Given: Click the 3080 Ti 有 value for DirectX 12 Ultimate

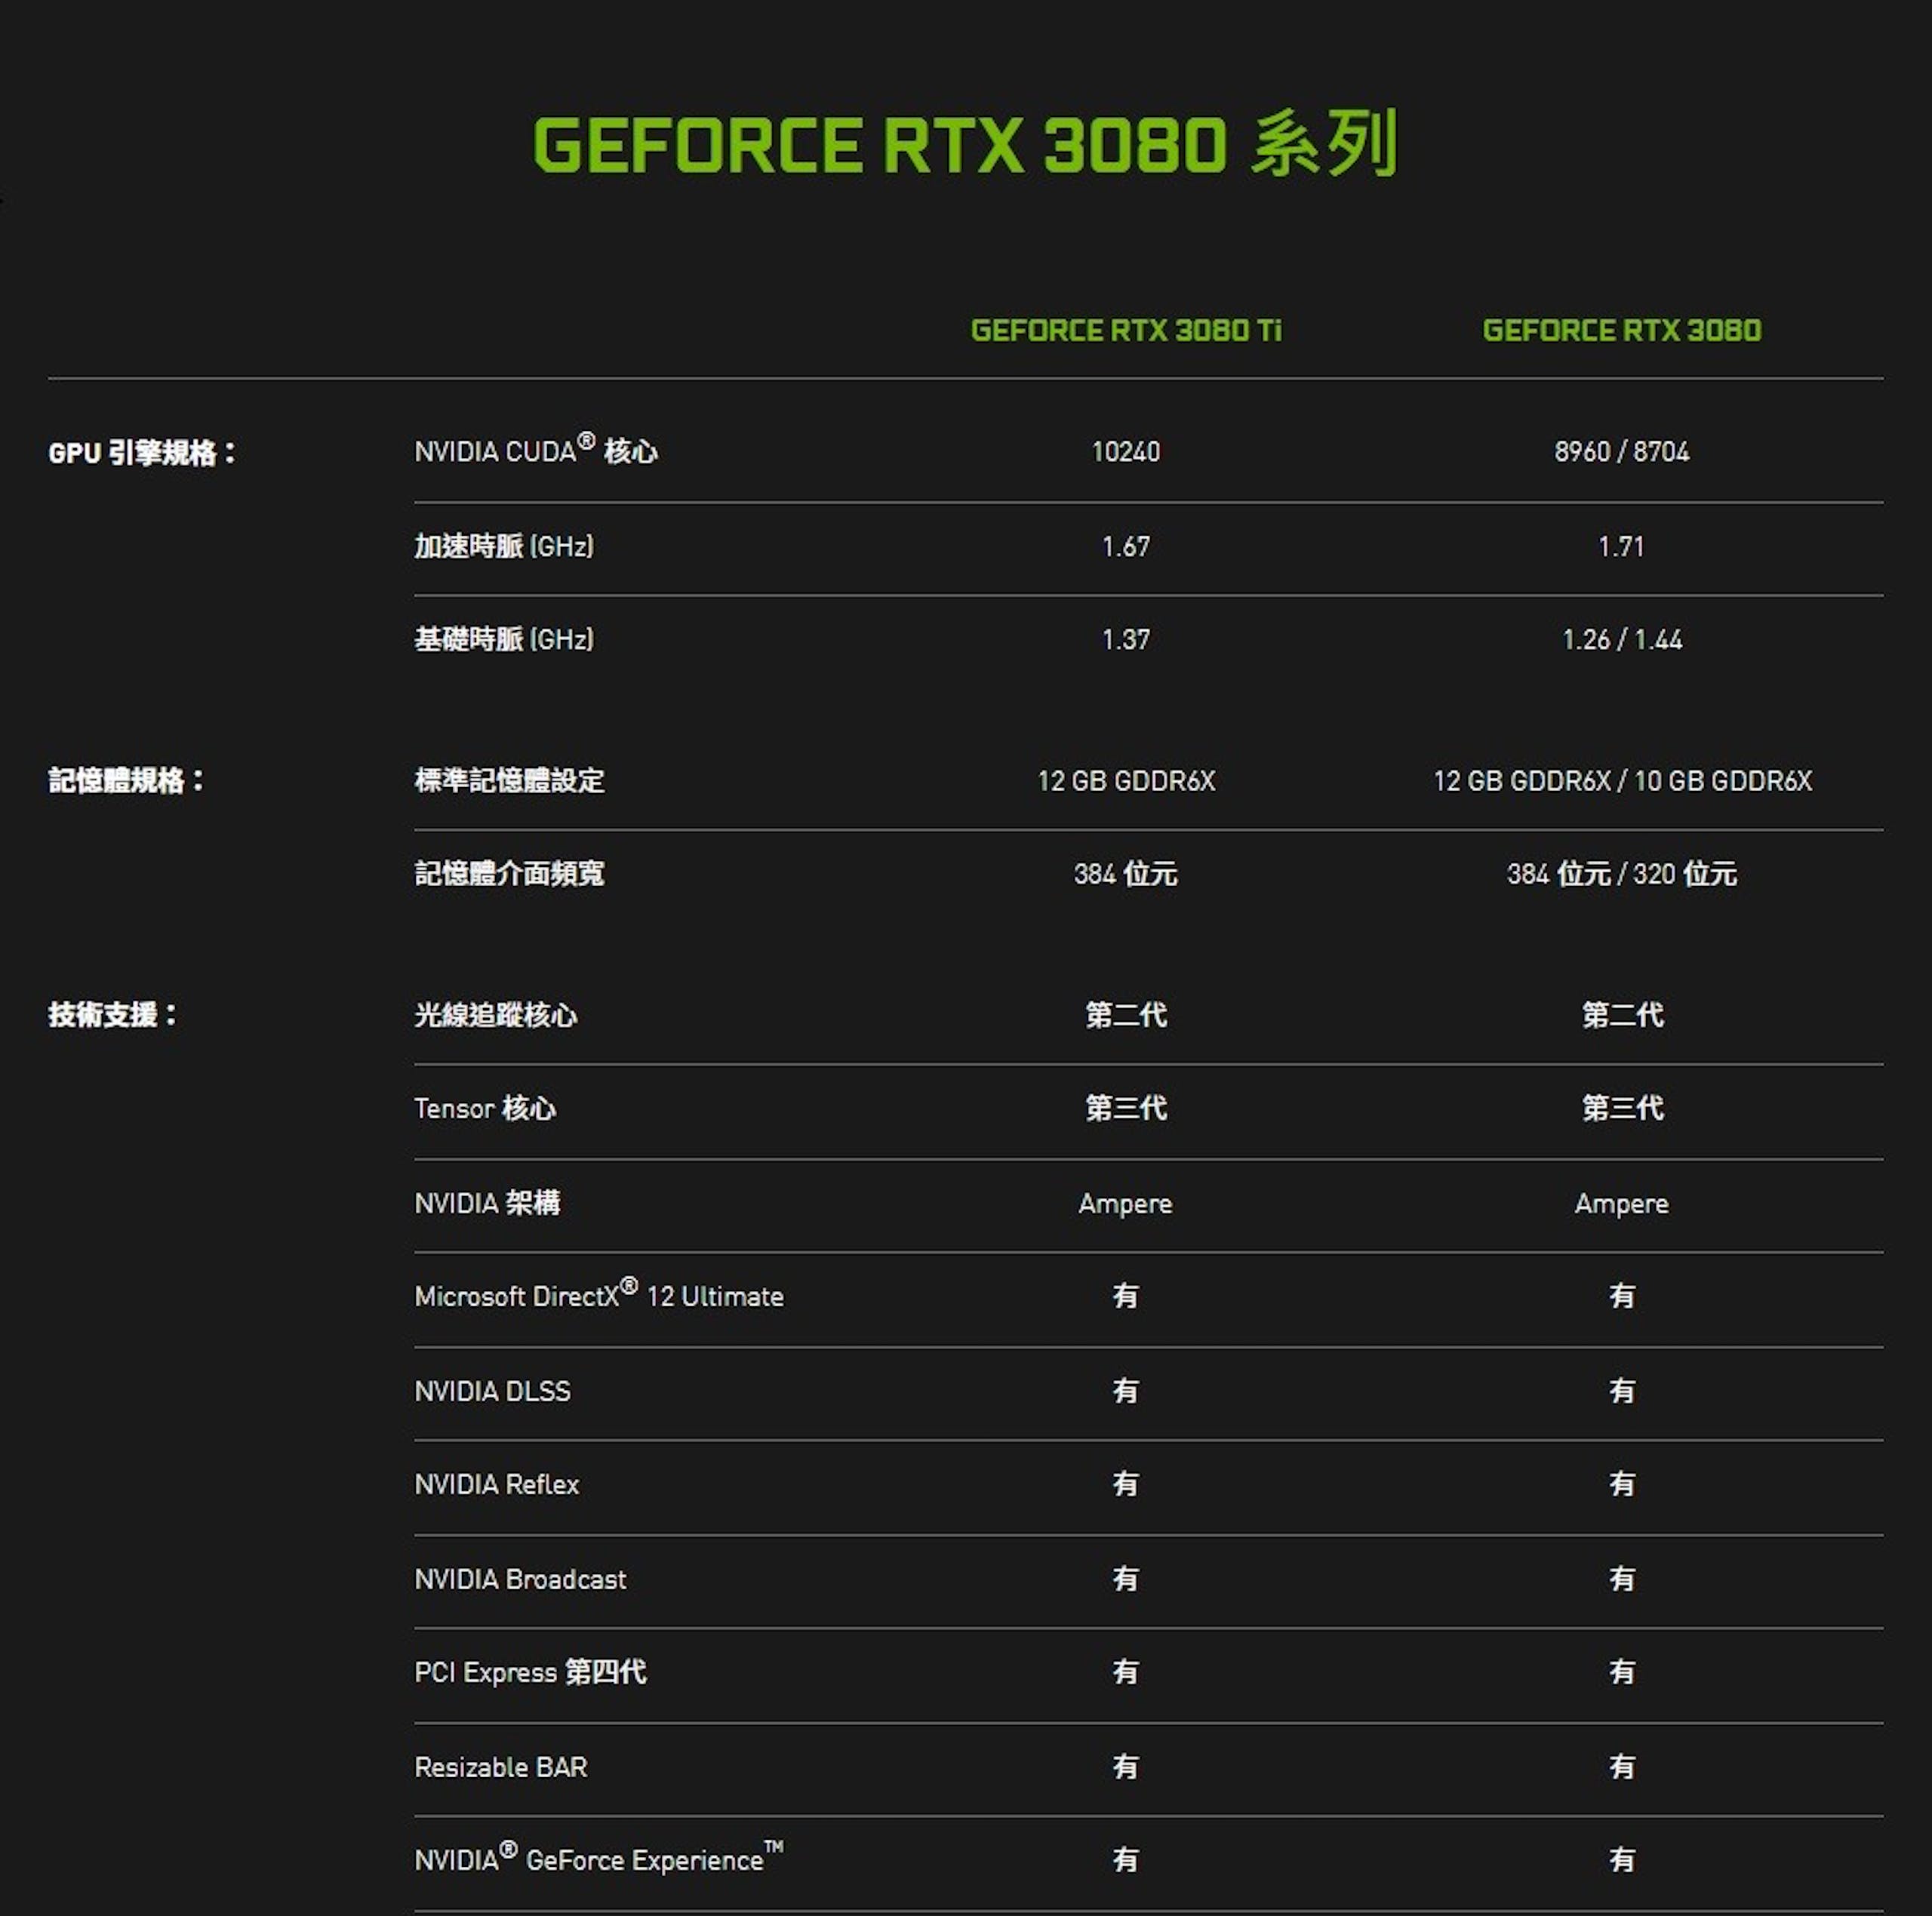Looking at the screenshot, I should click(1126, 1296).
